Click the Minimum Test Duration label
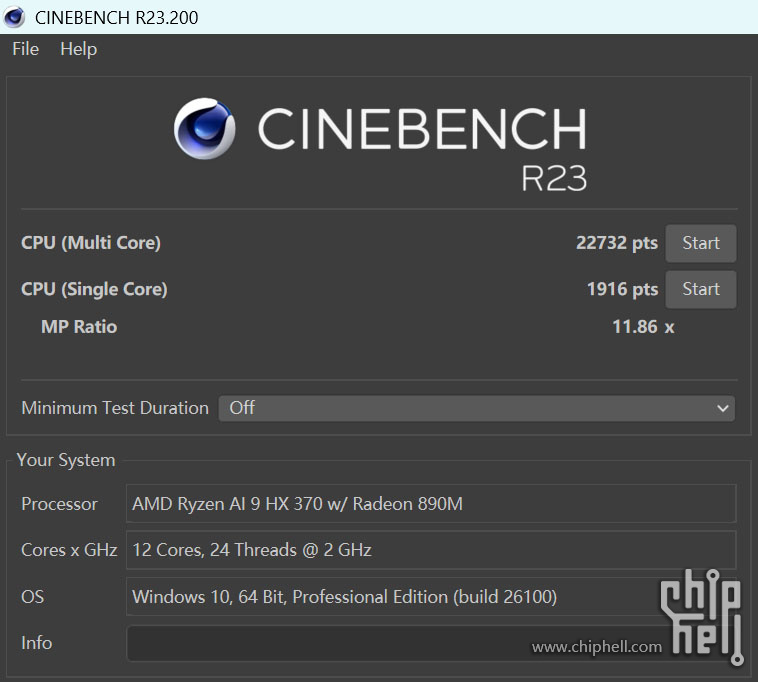Screen dimensions: 758x682 click(x=115, y=408)
